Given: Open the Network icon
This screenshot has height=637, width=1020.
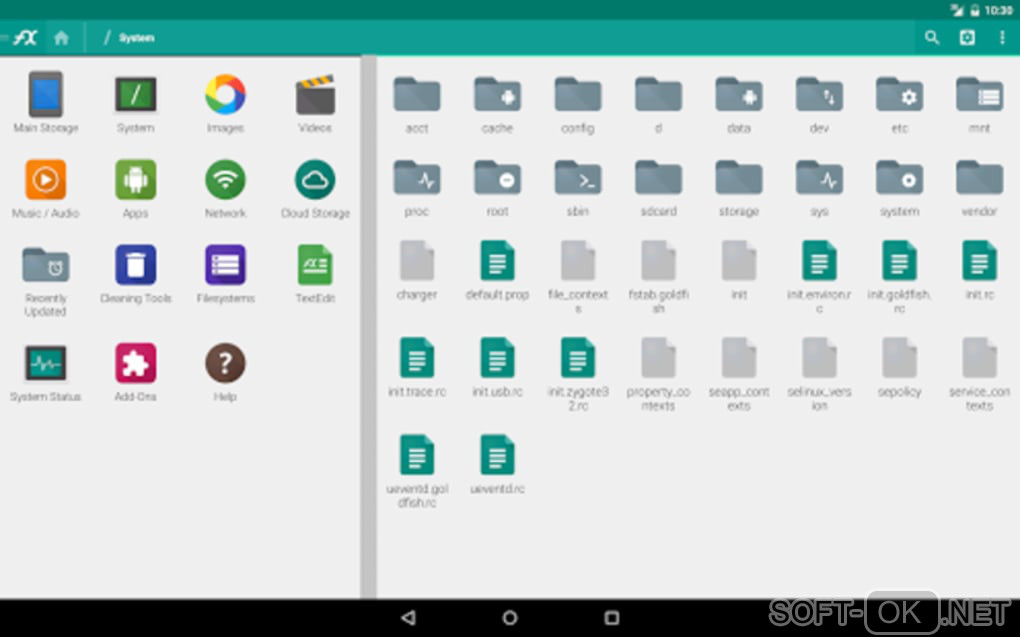Looking at the screenshot, I should (x=225, y=181).
